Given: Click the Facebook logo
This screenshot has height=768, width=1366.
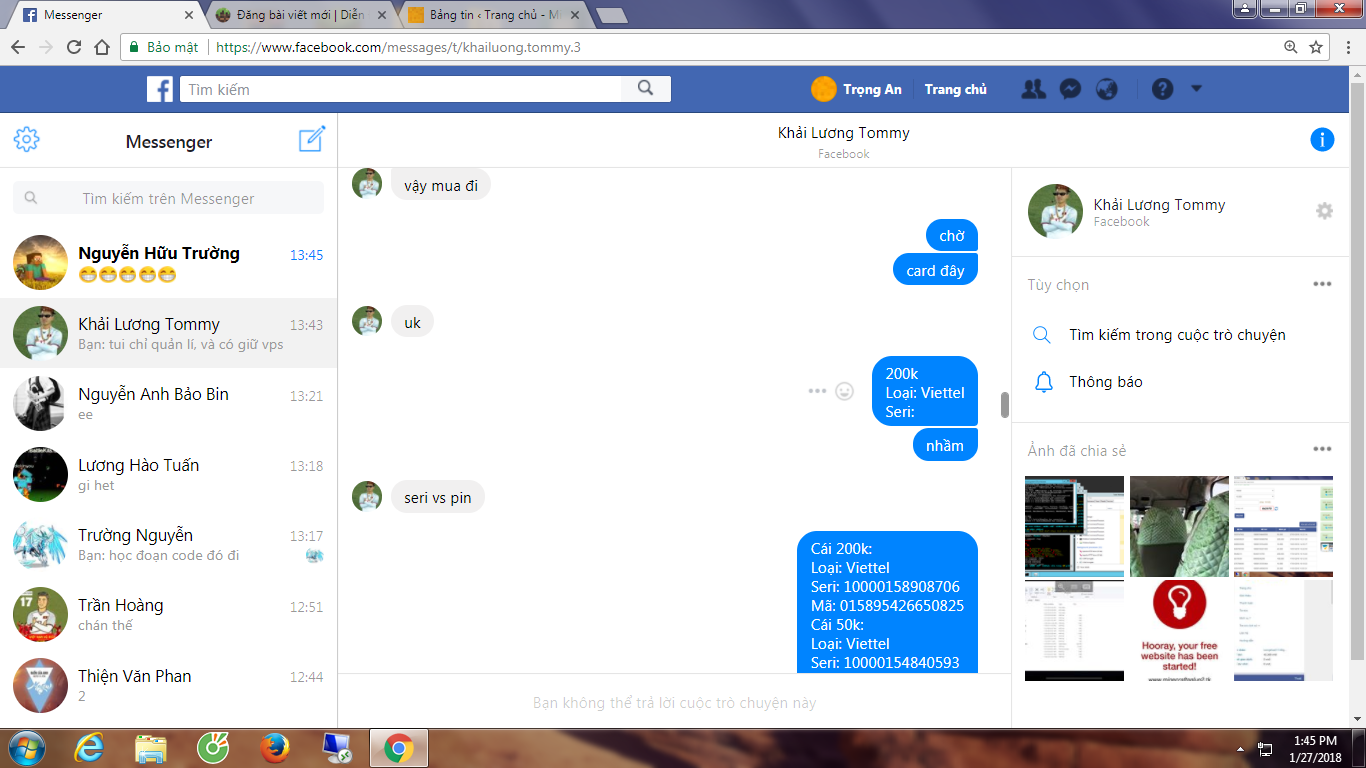Looking at the screenshot, I should coord(160,89).
